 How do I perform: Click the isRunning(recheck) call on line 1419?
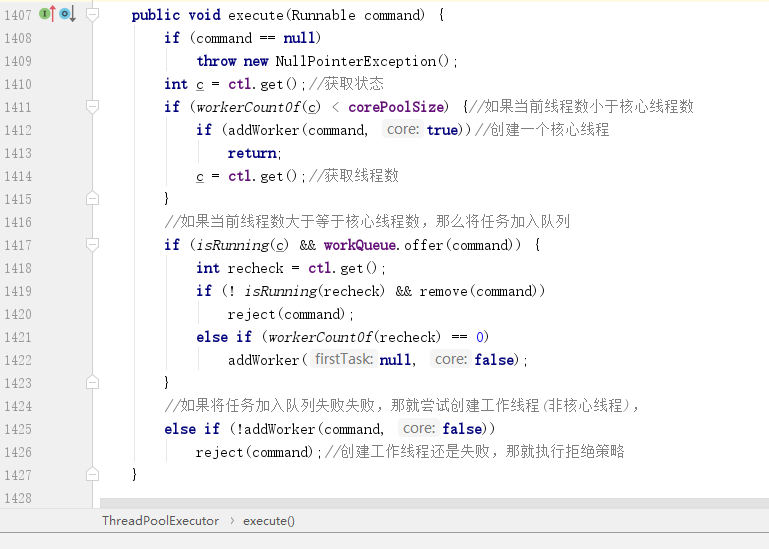pyautogui.click(x=314, y=291)
